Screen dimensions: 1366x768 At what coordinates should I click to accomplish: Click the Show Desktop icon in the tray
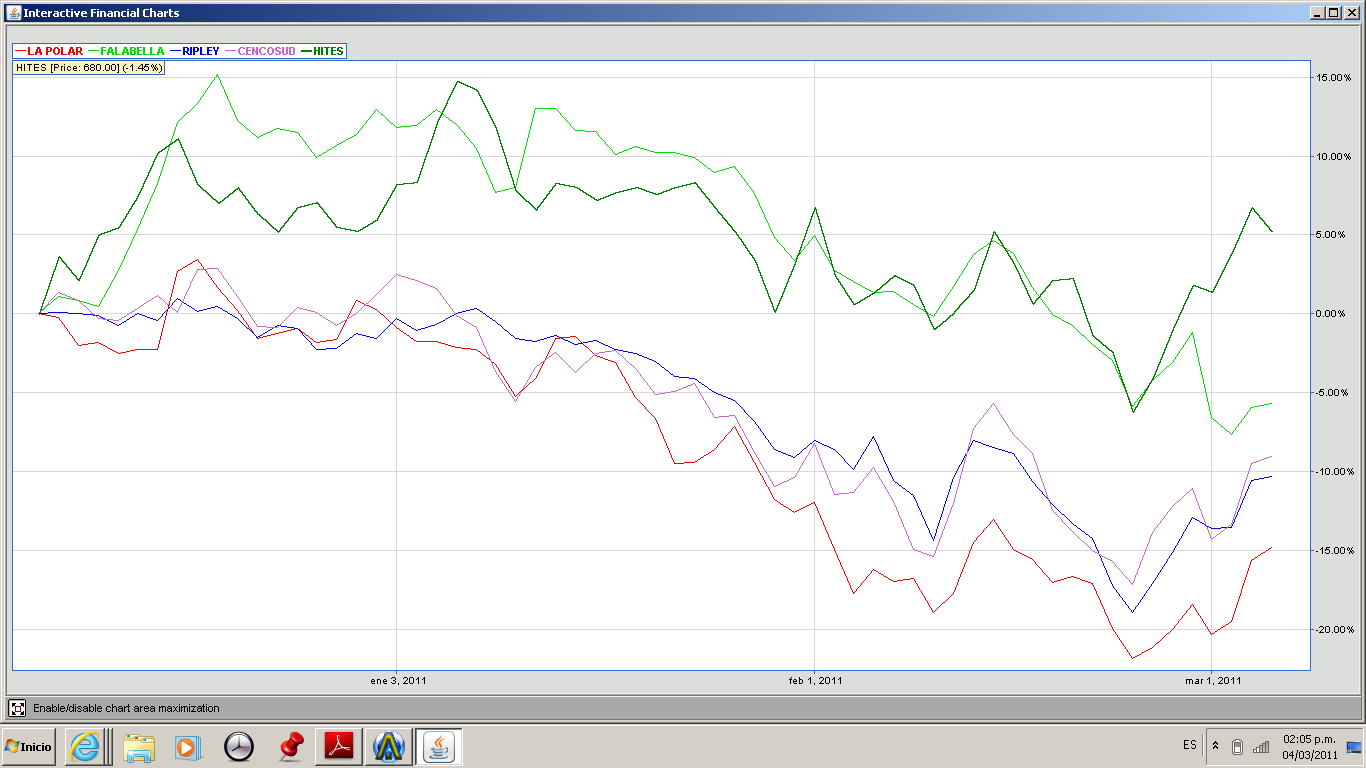(1354, 747)
